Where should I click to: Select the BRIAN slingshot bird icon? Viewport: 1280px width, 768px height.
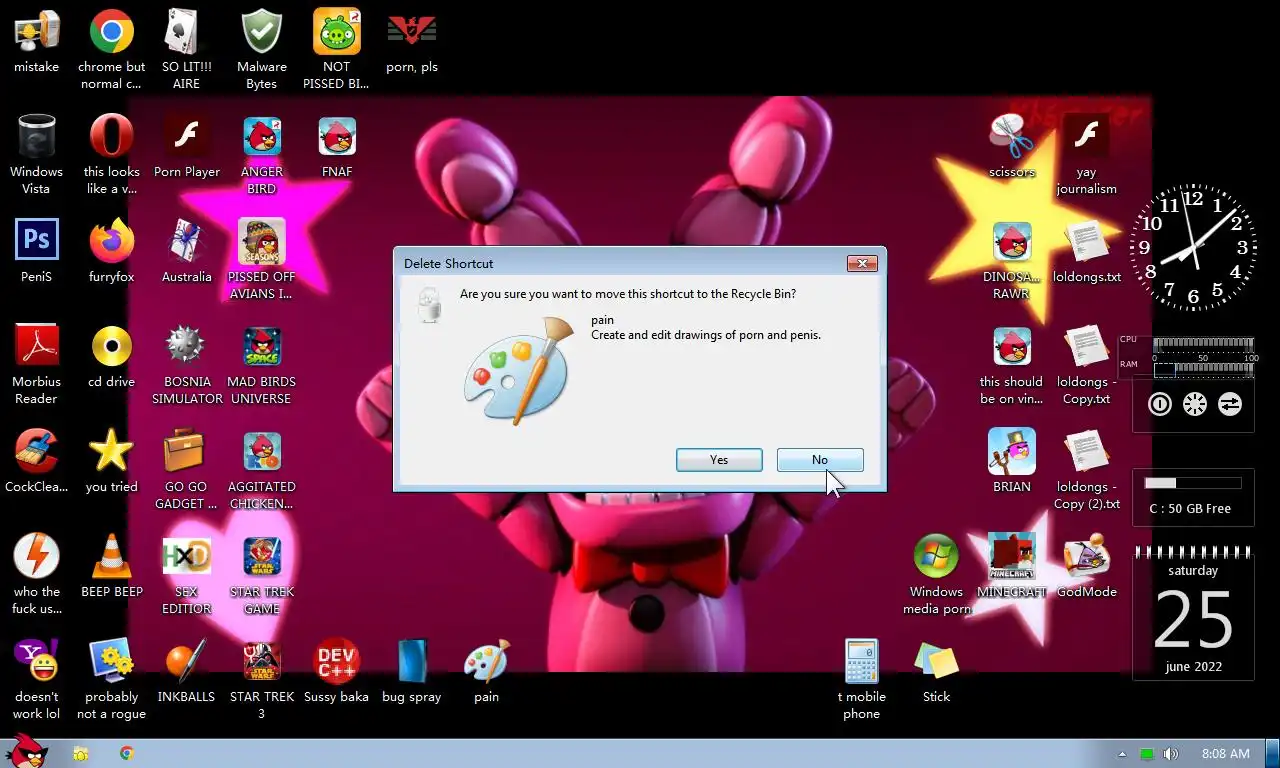tap(1012, 461)
